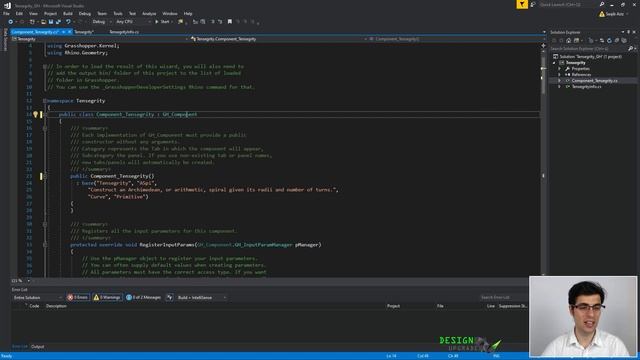Viewport: 640px width, 360px height.
Task: Expand the References node
Action: pos(560,75)
